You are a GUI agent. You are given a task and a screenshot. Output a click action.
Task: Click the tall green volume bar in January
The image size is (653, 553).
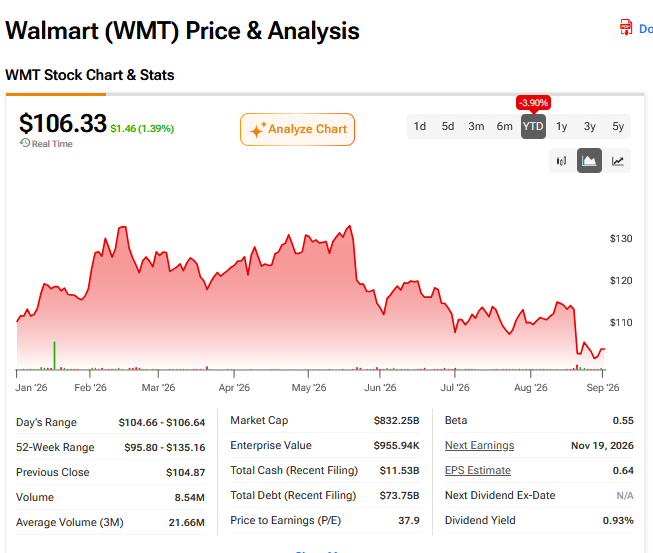tap(55, 355)
